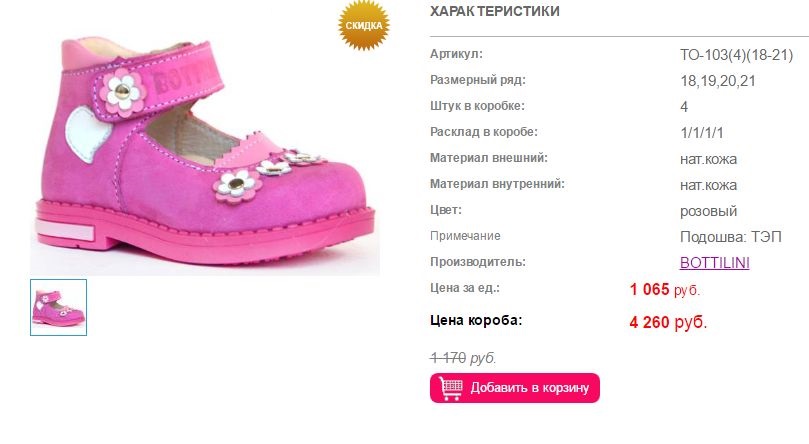Click the Характеристики section heading
Image resolution: width=809 pixels, height=444 pixels.
pyautogui.click(x=494, y=11)
